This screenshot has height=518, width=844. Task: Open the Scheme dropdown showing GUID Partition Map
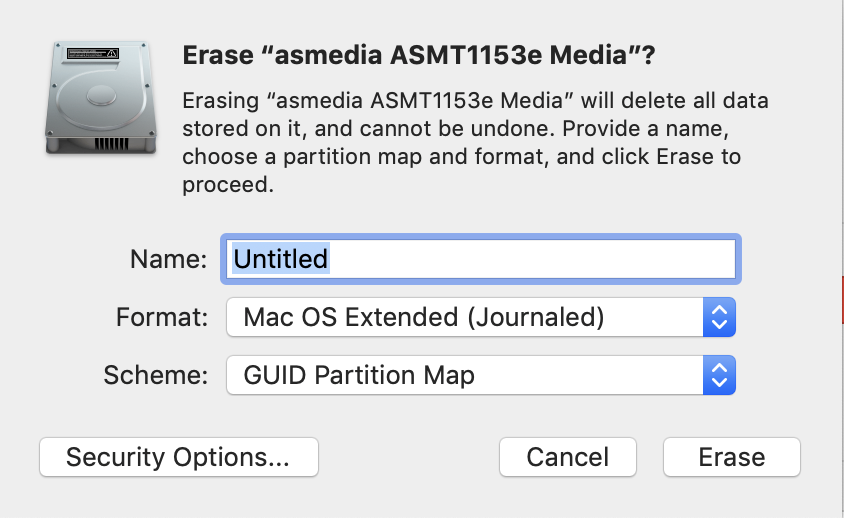point(480,375)
